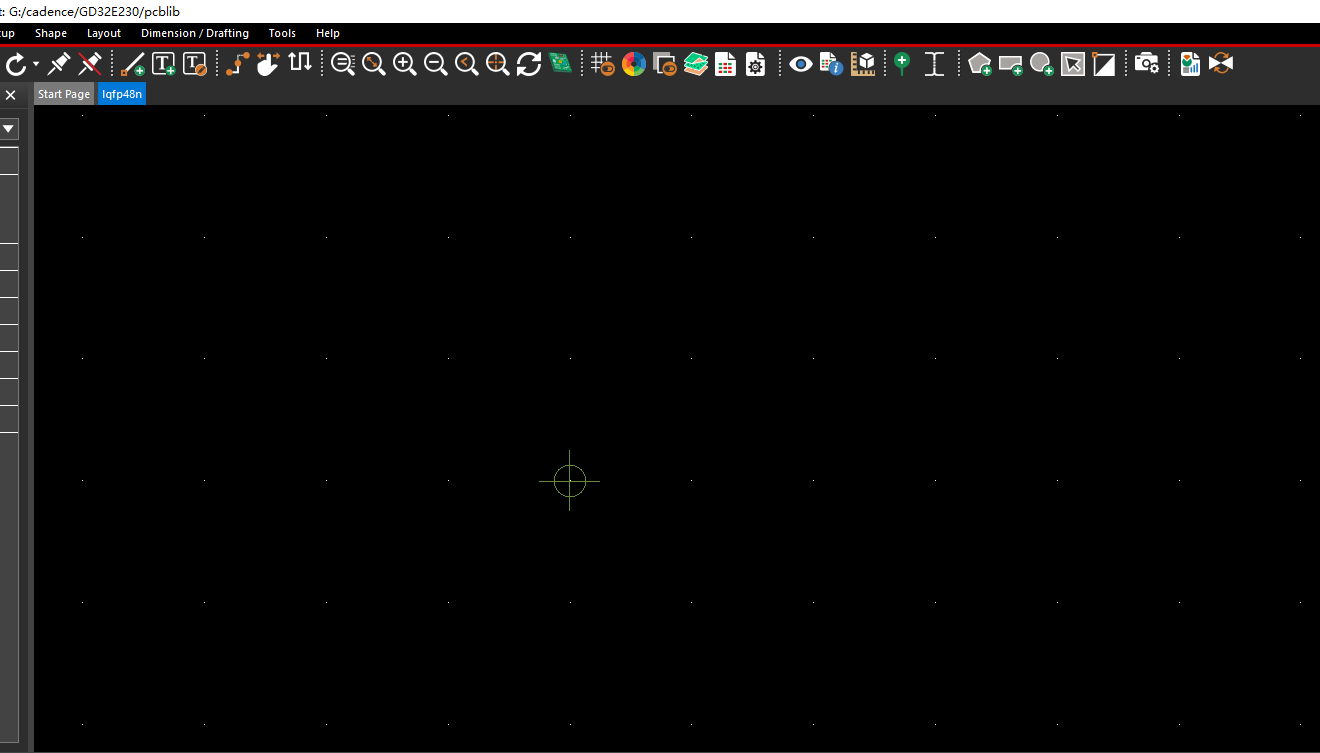Select the Add Circle Shape tool
The width and height of the screenshot is (1320, 753).
click(1042, 64)
